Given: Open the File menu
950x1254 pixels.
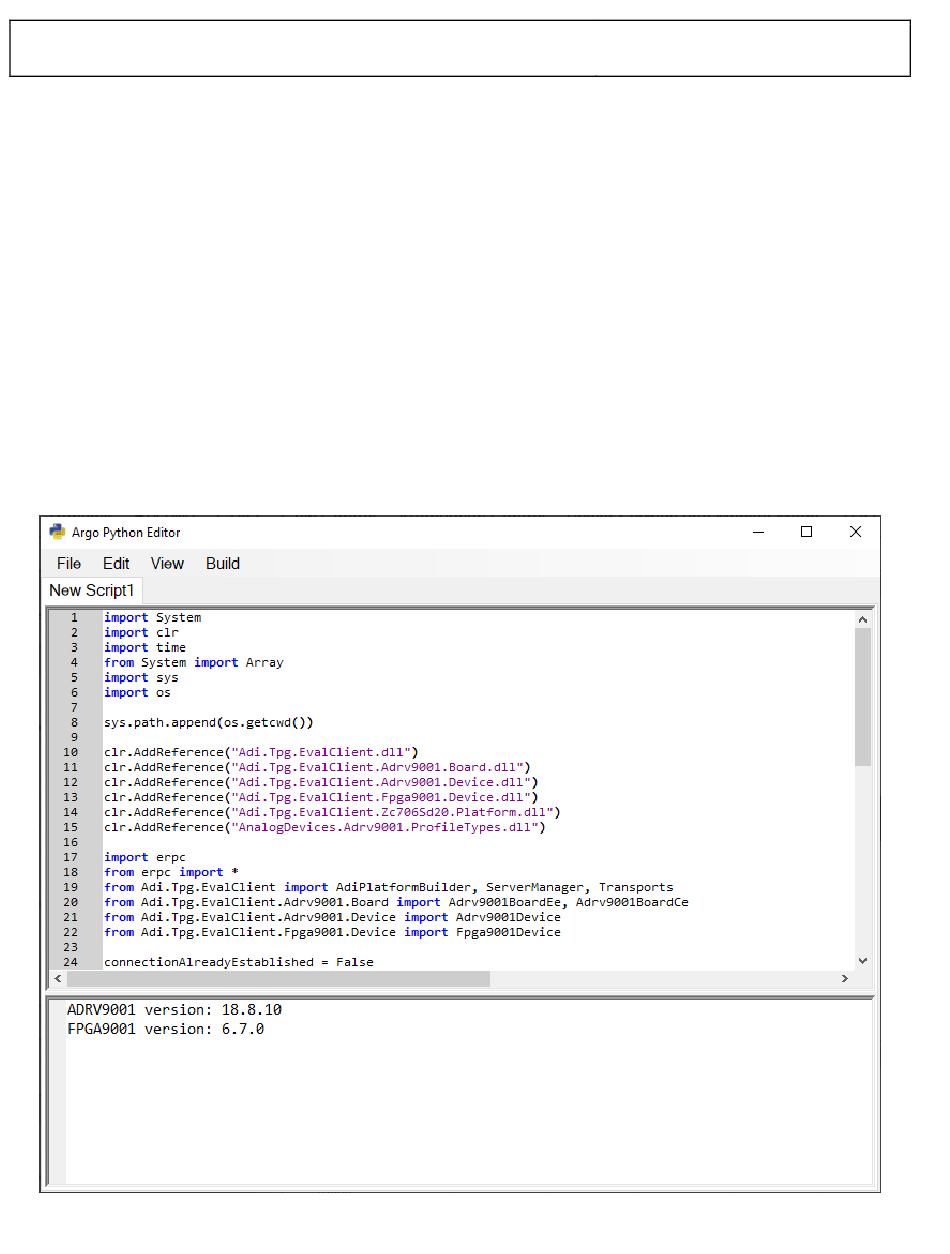Looking at the screenshot, I should [69, 563].
